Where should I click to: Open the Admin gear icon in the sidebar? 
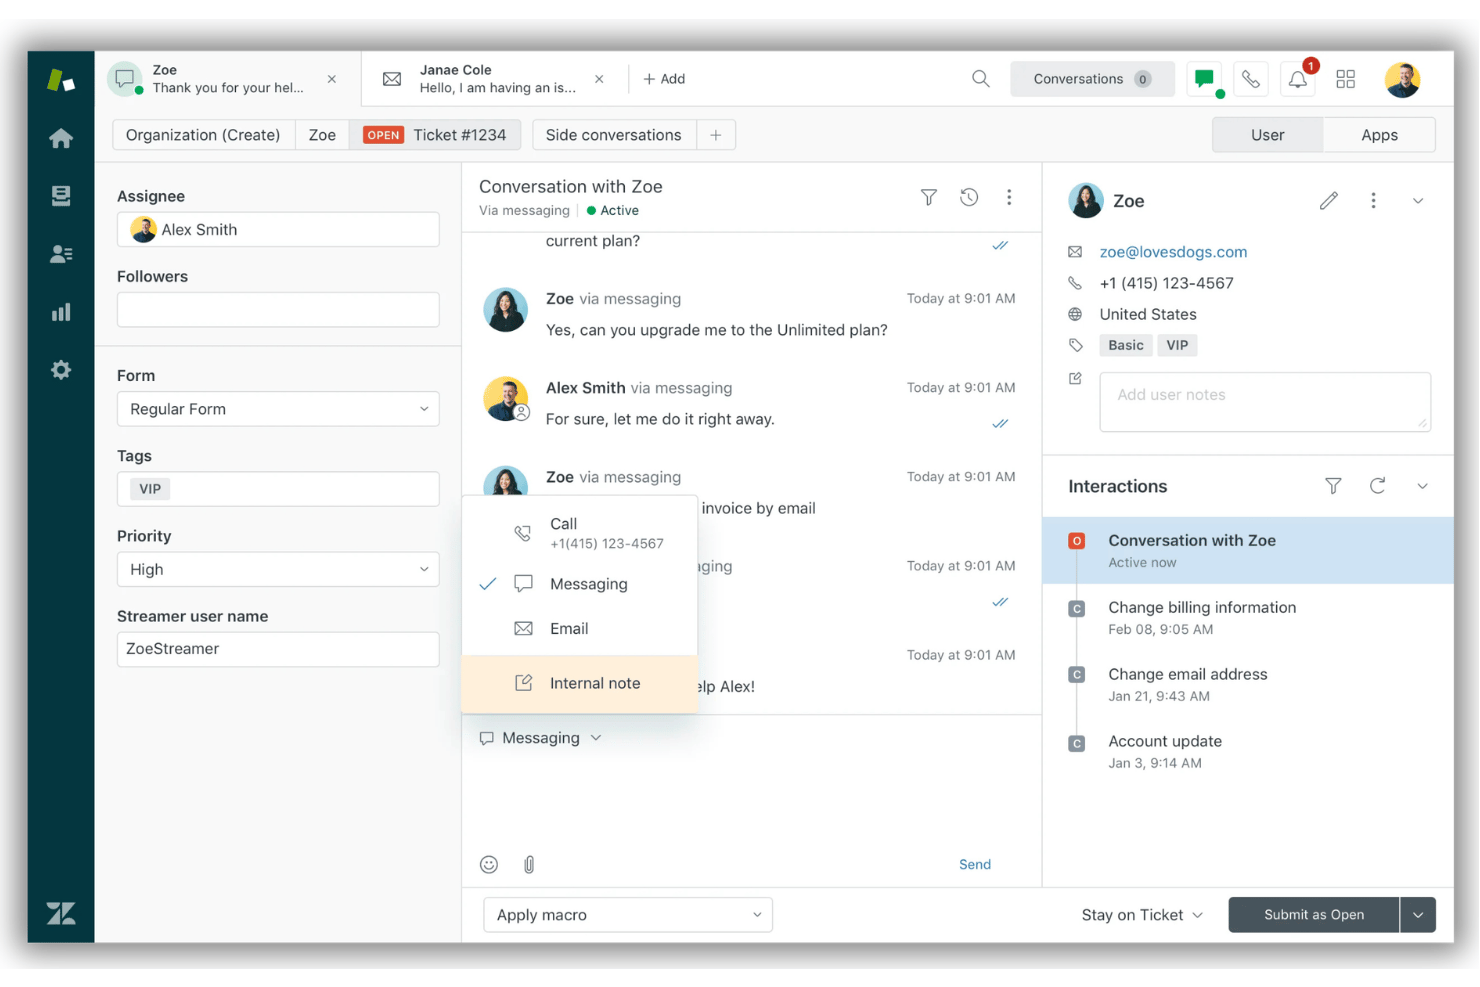click(x=61, y=370)
